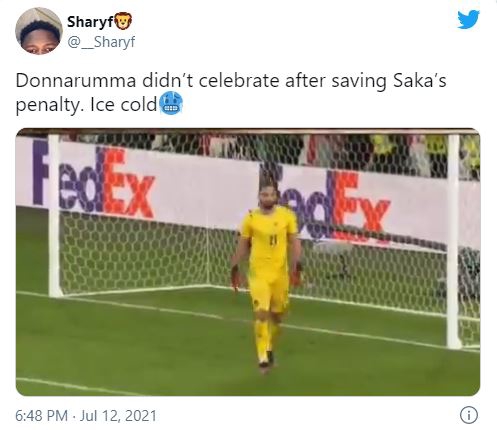
Task: Click the right goal post in video
Action: [x=453, y=241]
